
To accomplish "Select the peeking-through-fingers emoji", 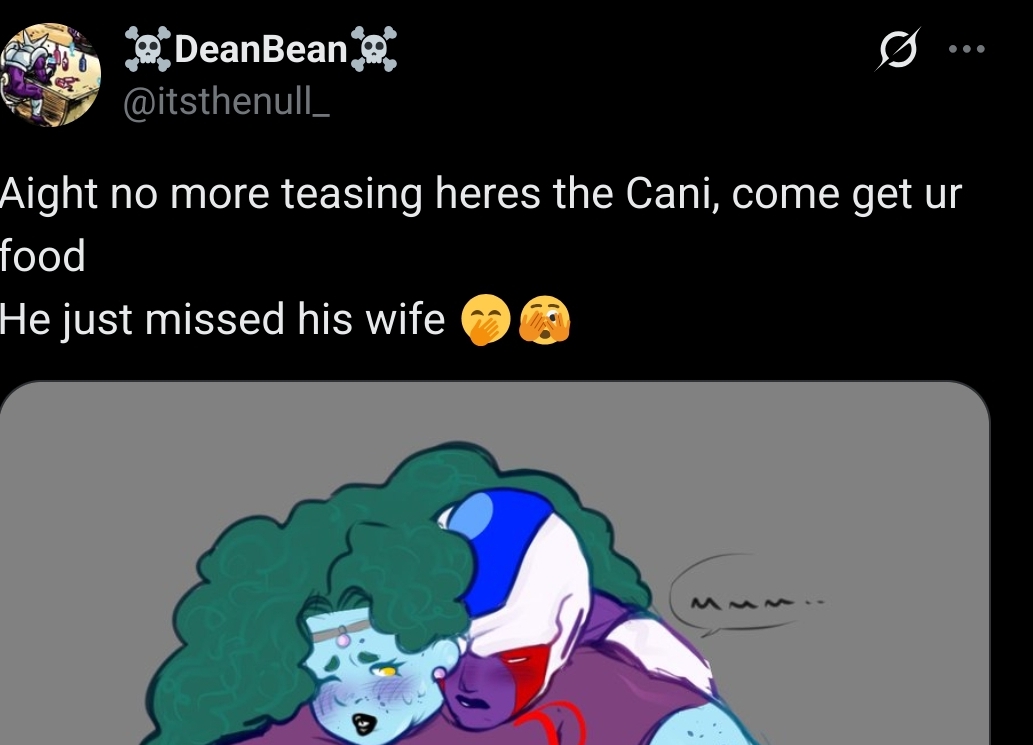I will click(544, 319).
